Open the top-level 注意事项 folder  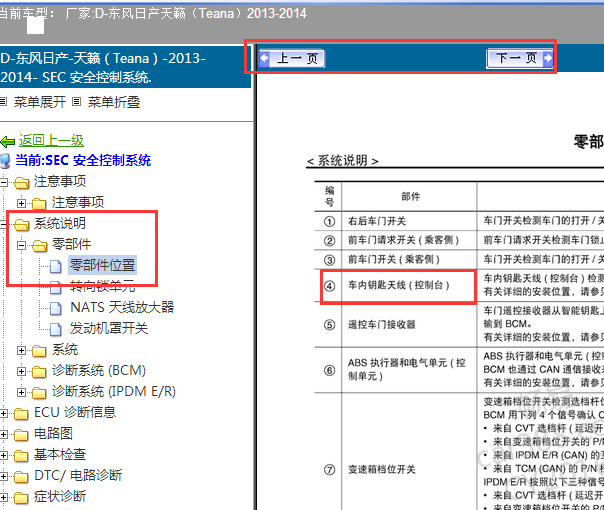(x=60, y=181)
